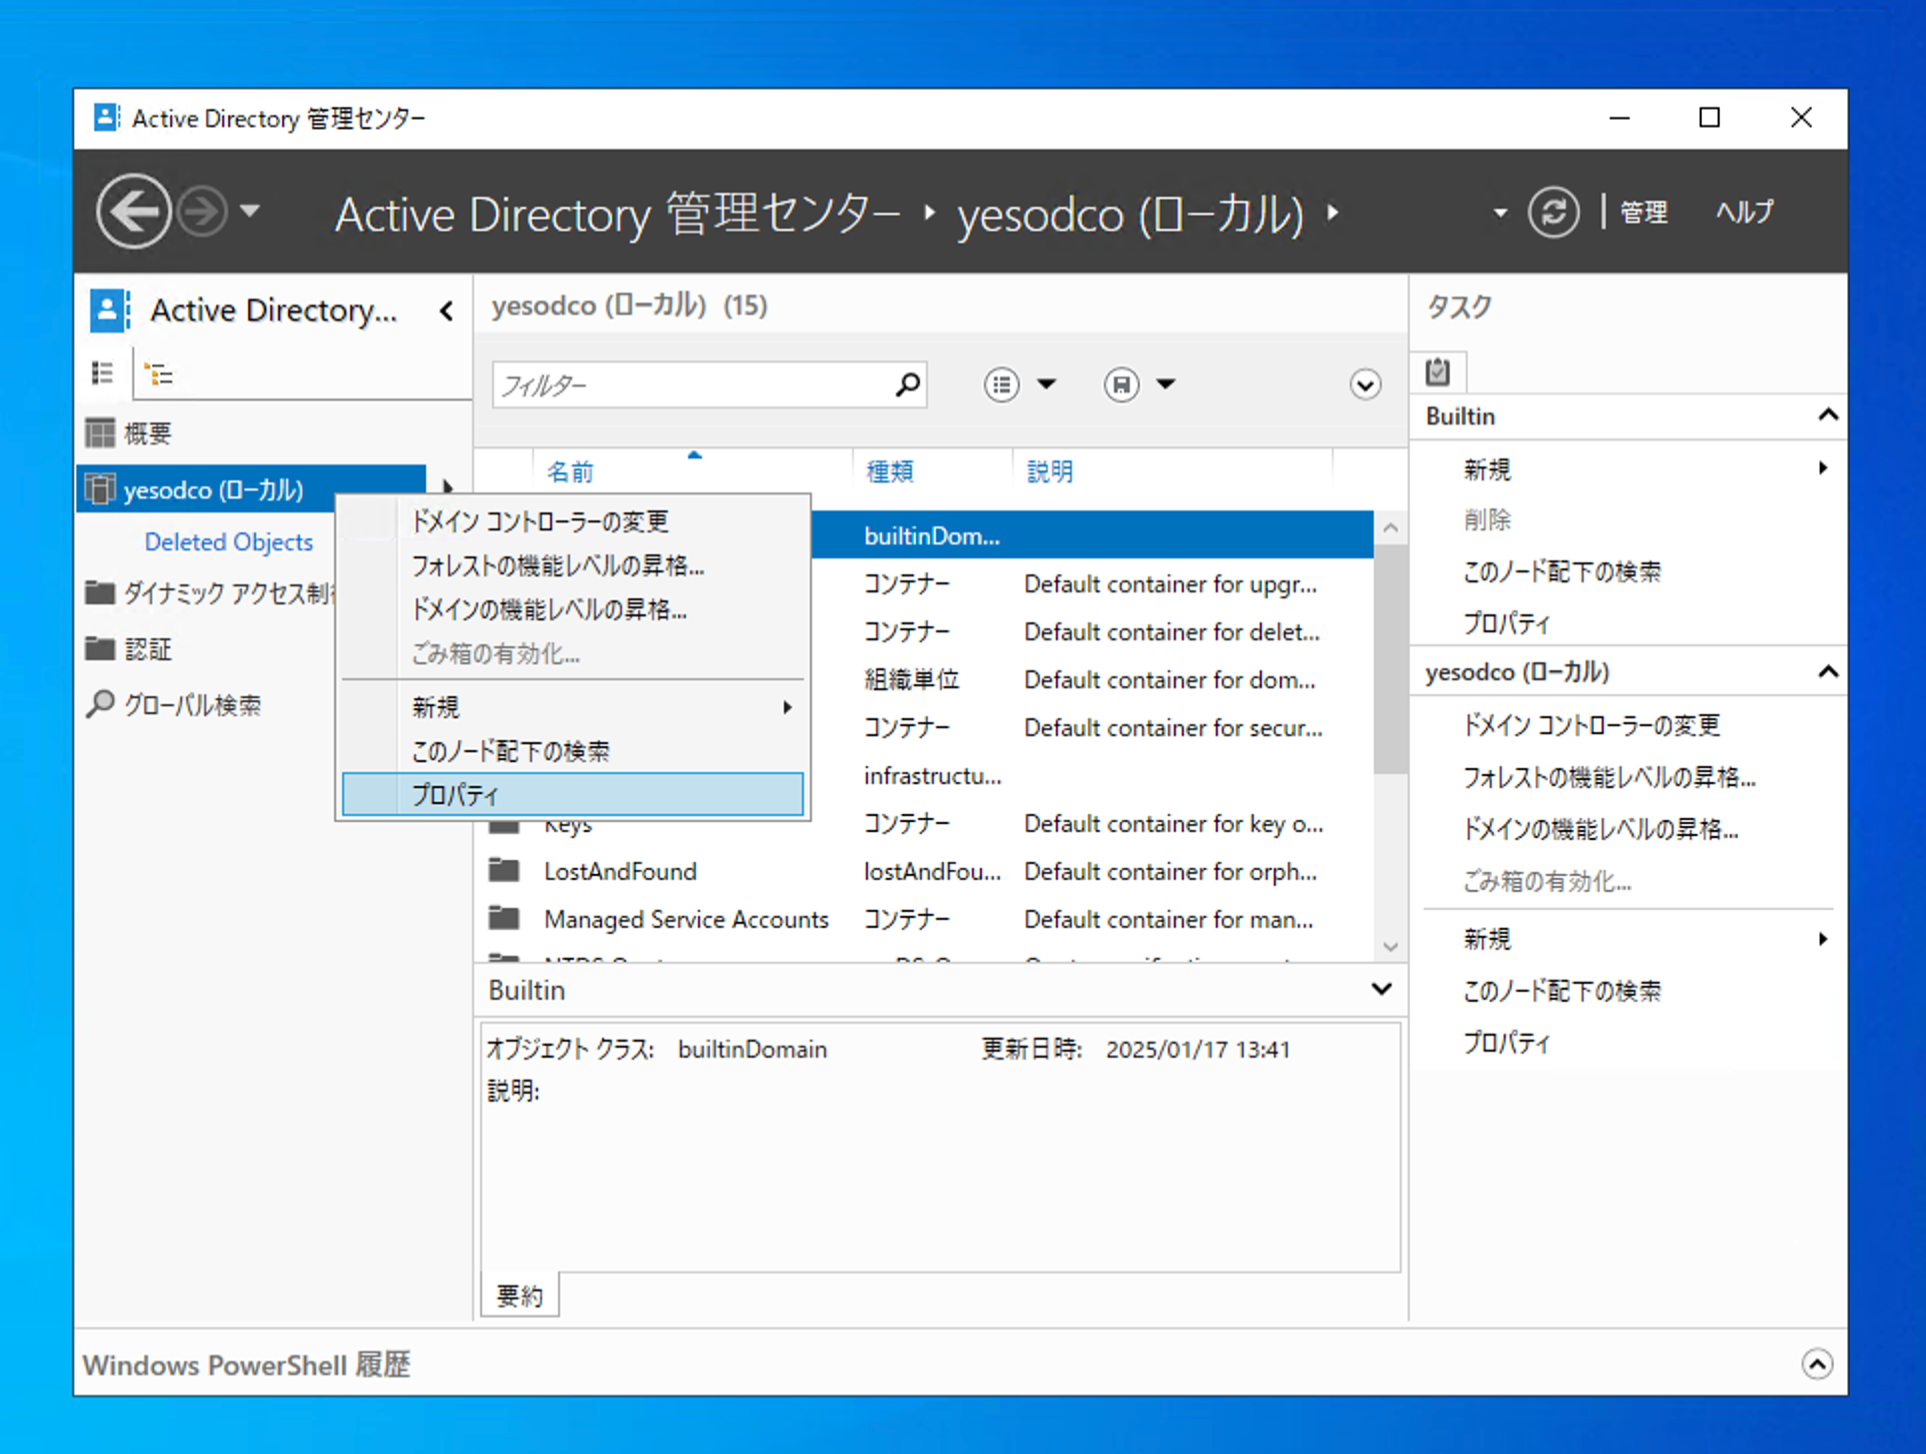Refresh the view with the refresh icon
1926x1454 pixels.
[x=1553, y=212]
